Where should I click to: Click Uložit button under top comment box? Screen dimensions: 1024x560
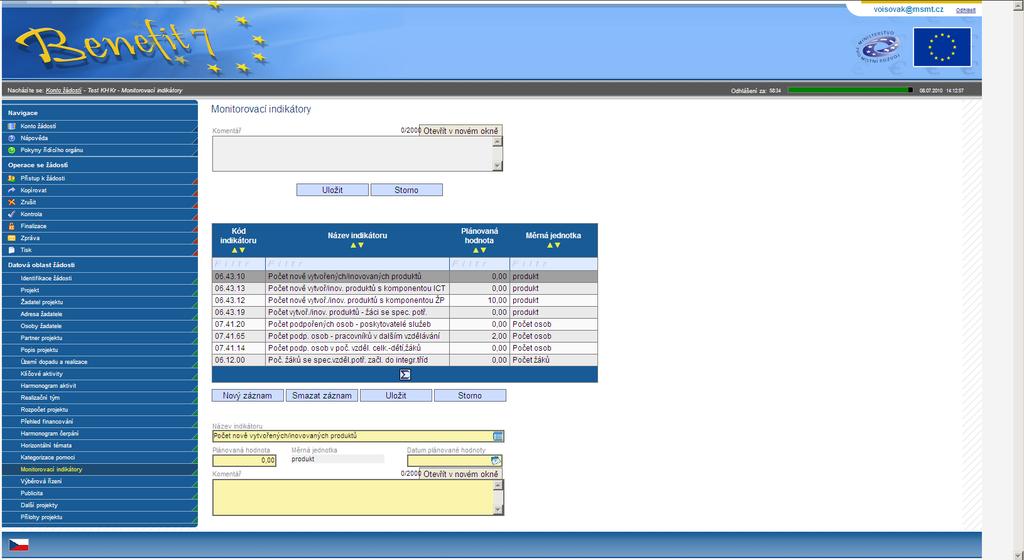pos(332,190)
